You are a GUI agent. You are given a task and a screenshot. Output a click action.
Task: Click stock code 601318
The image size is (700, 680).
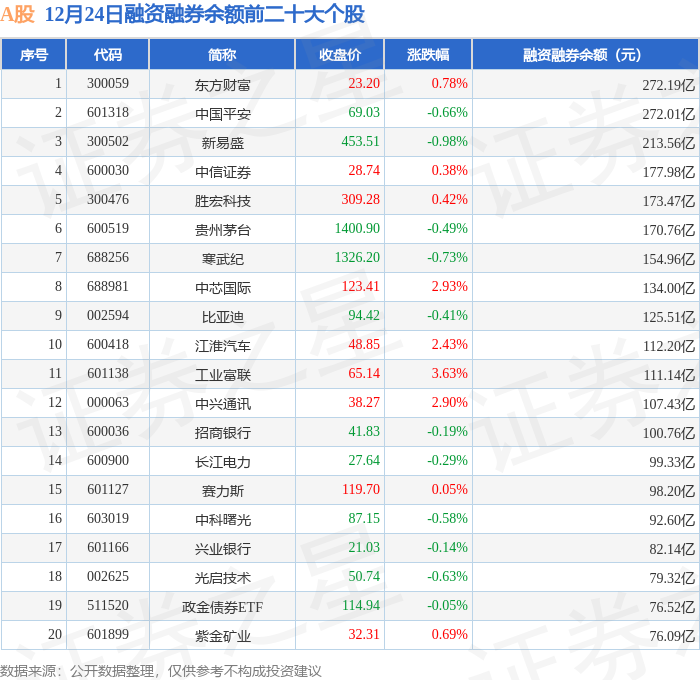coord(108,113)
